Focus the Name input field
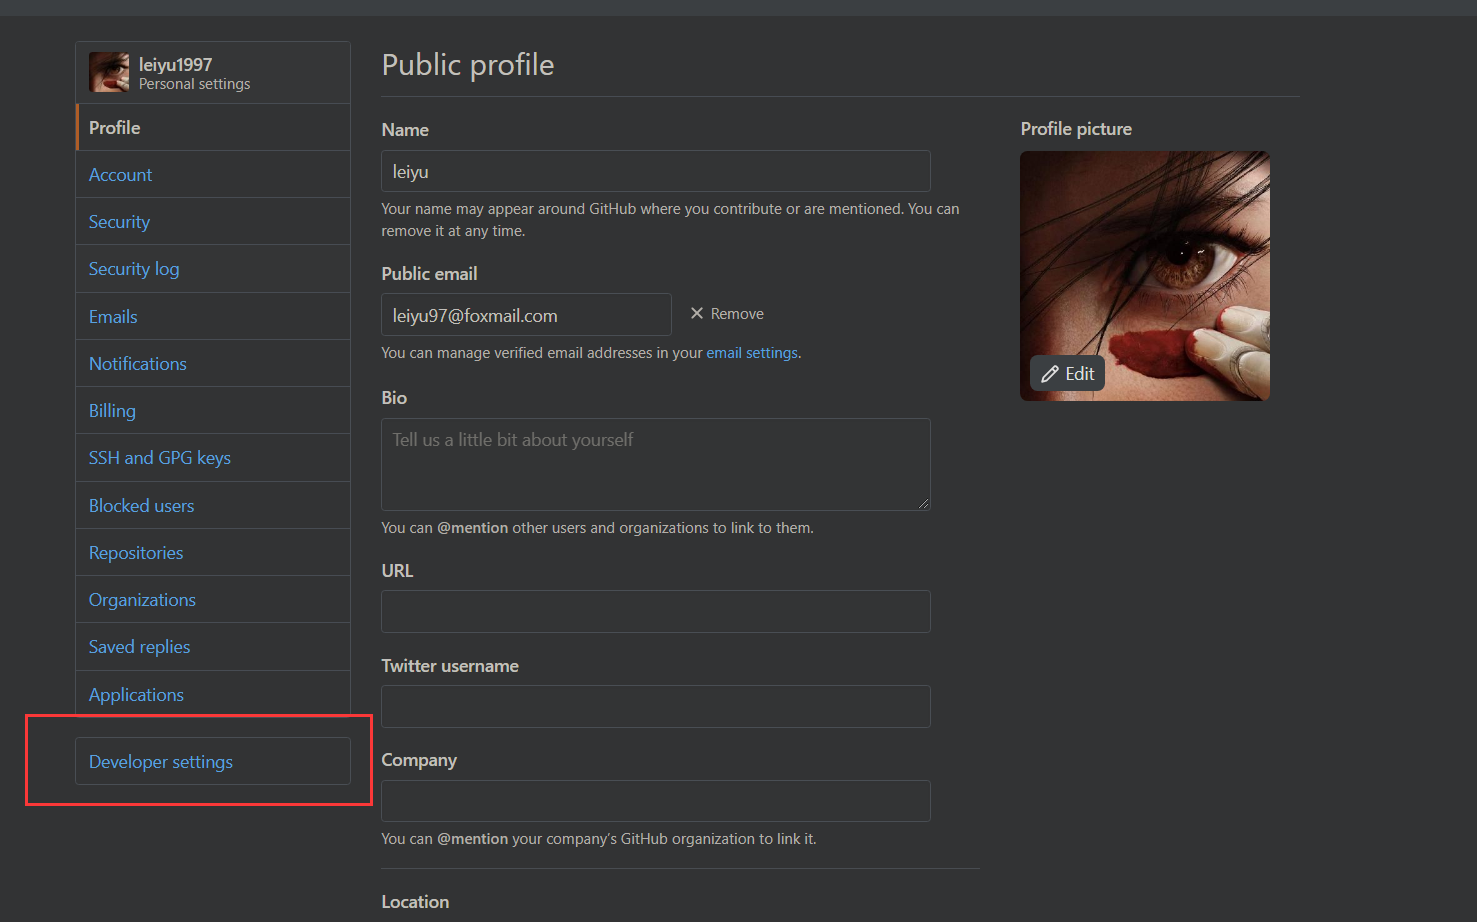Viewport: 1477px width, 922px height. [656, 171]
